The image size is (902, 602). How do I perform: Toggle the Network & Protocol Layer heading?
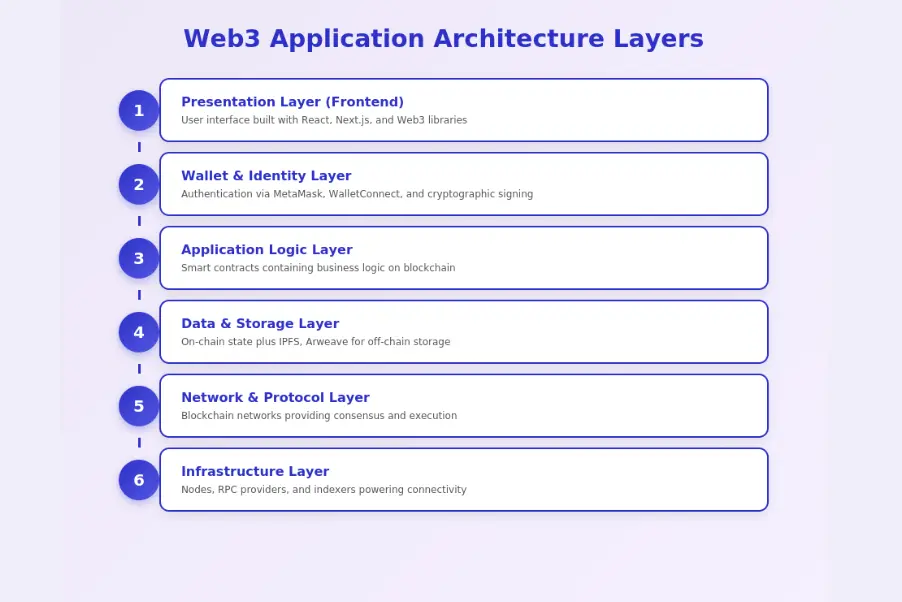[x=275, y=397]
